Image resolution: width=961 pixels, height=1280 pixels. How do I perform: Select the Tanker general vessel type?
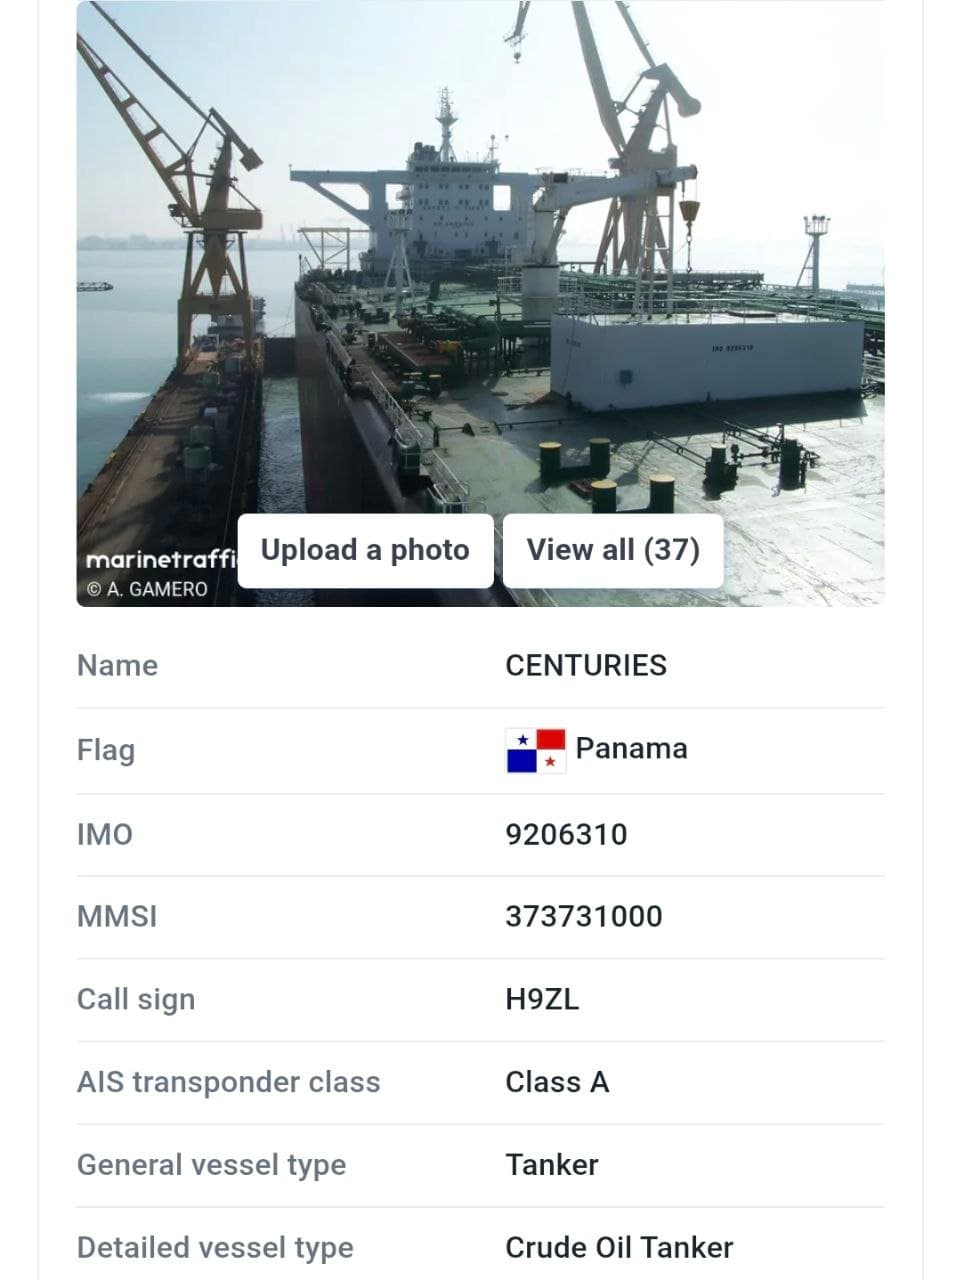[x=551, y=1164]
